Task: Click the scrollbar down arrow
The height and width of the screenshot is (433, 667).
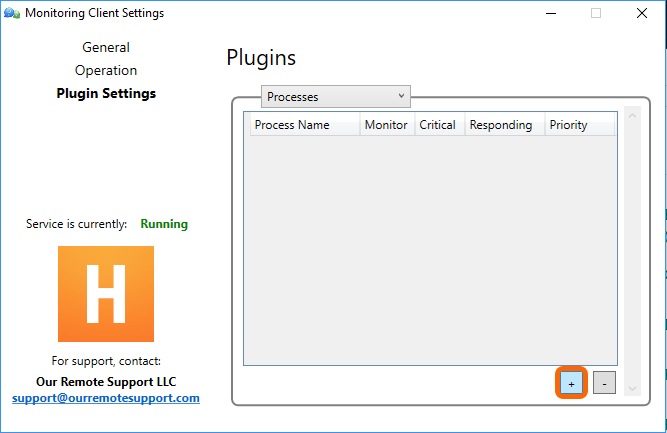Action: [632, 388]
